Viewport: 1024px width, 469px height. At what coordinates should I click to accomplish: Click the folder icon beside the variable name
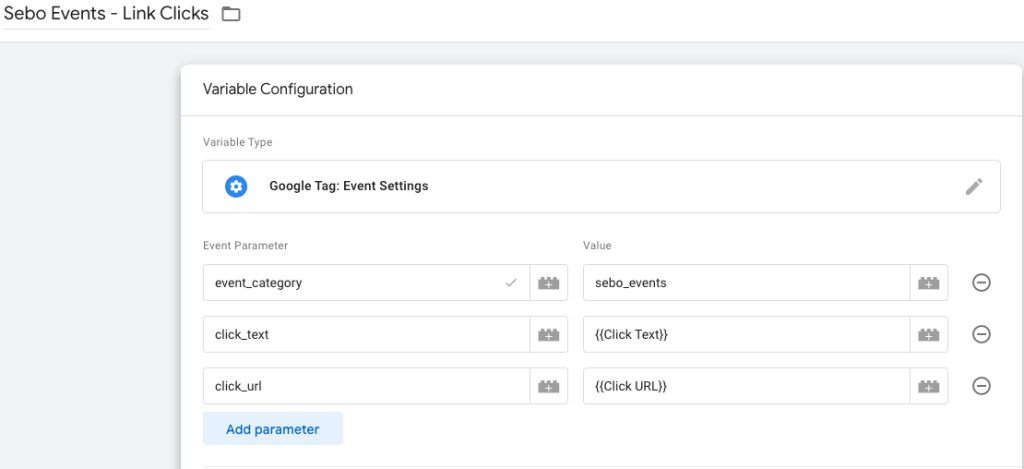tap(231, 14)
